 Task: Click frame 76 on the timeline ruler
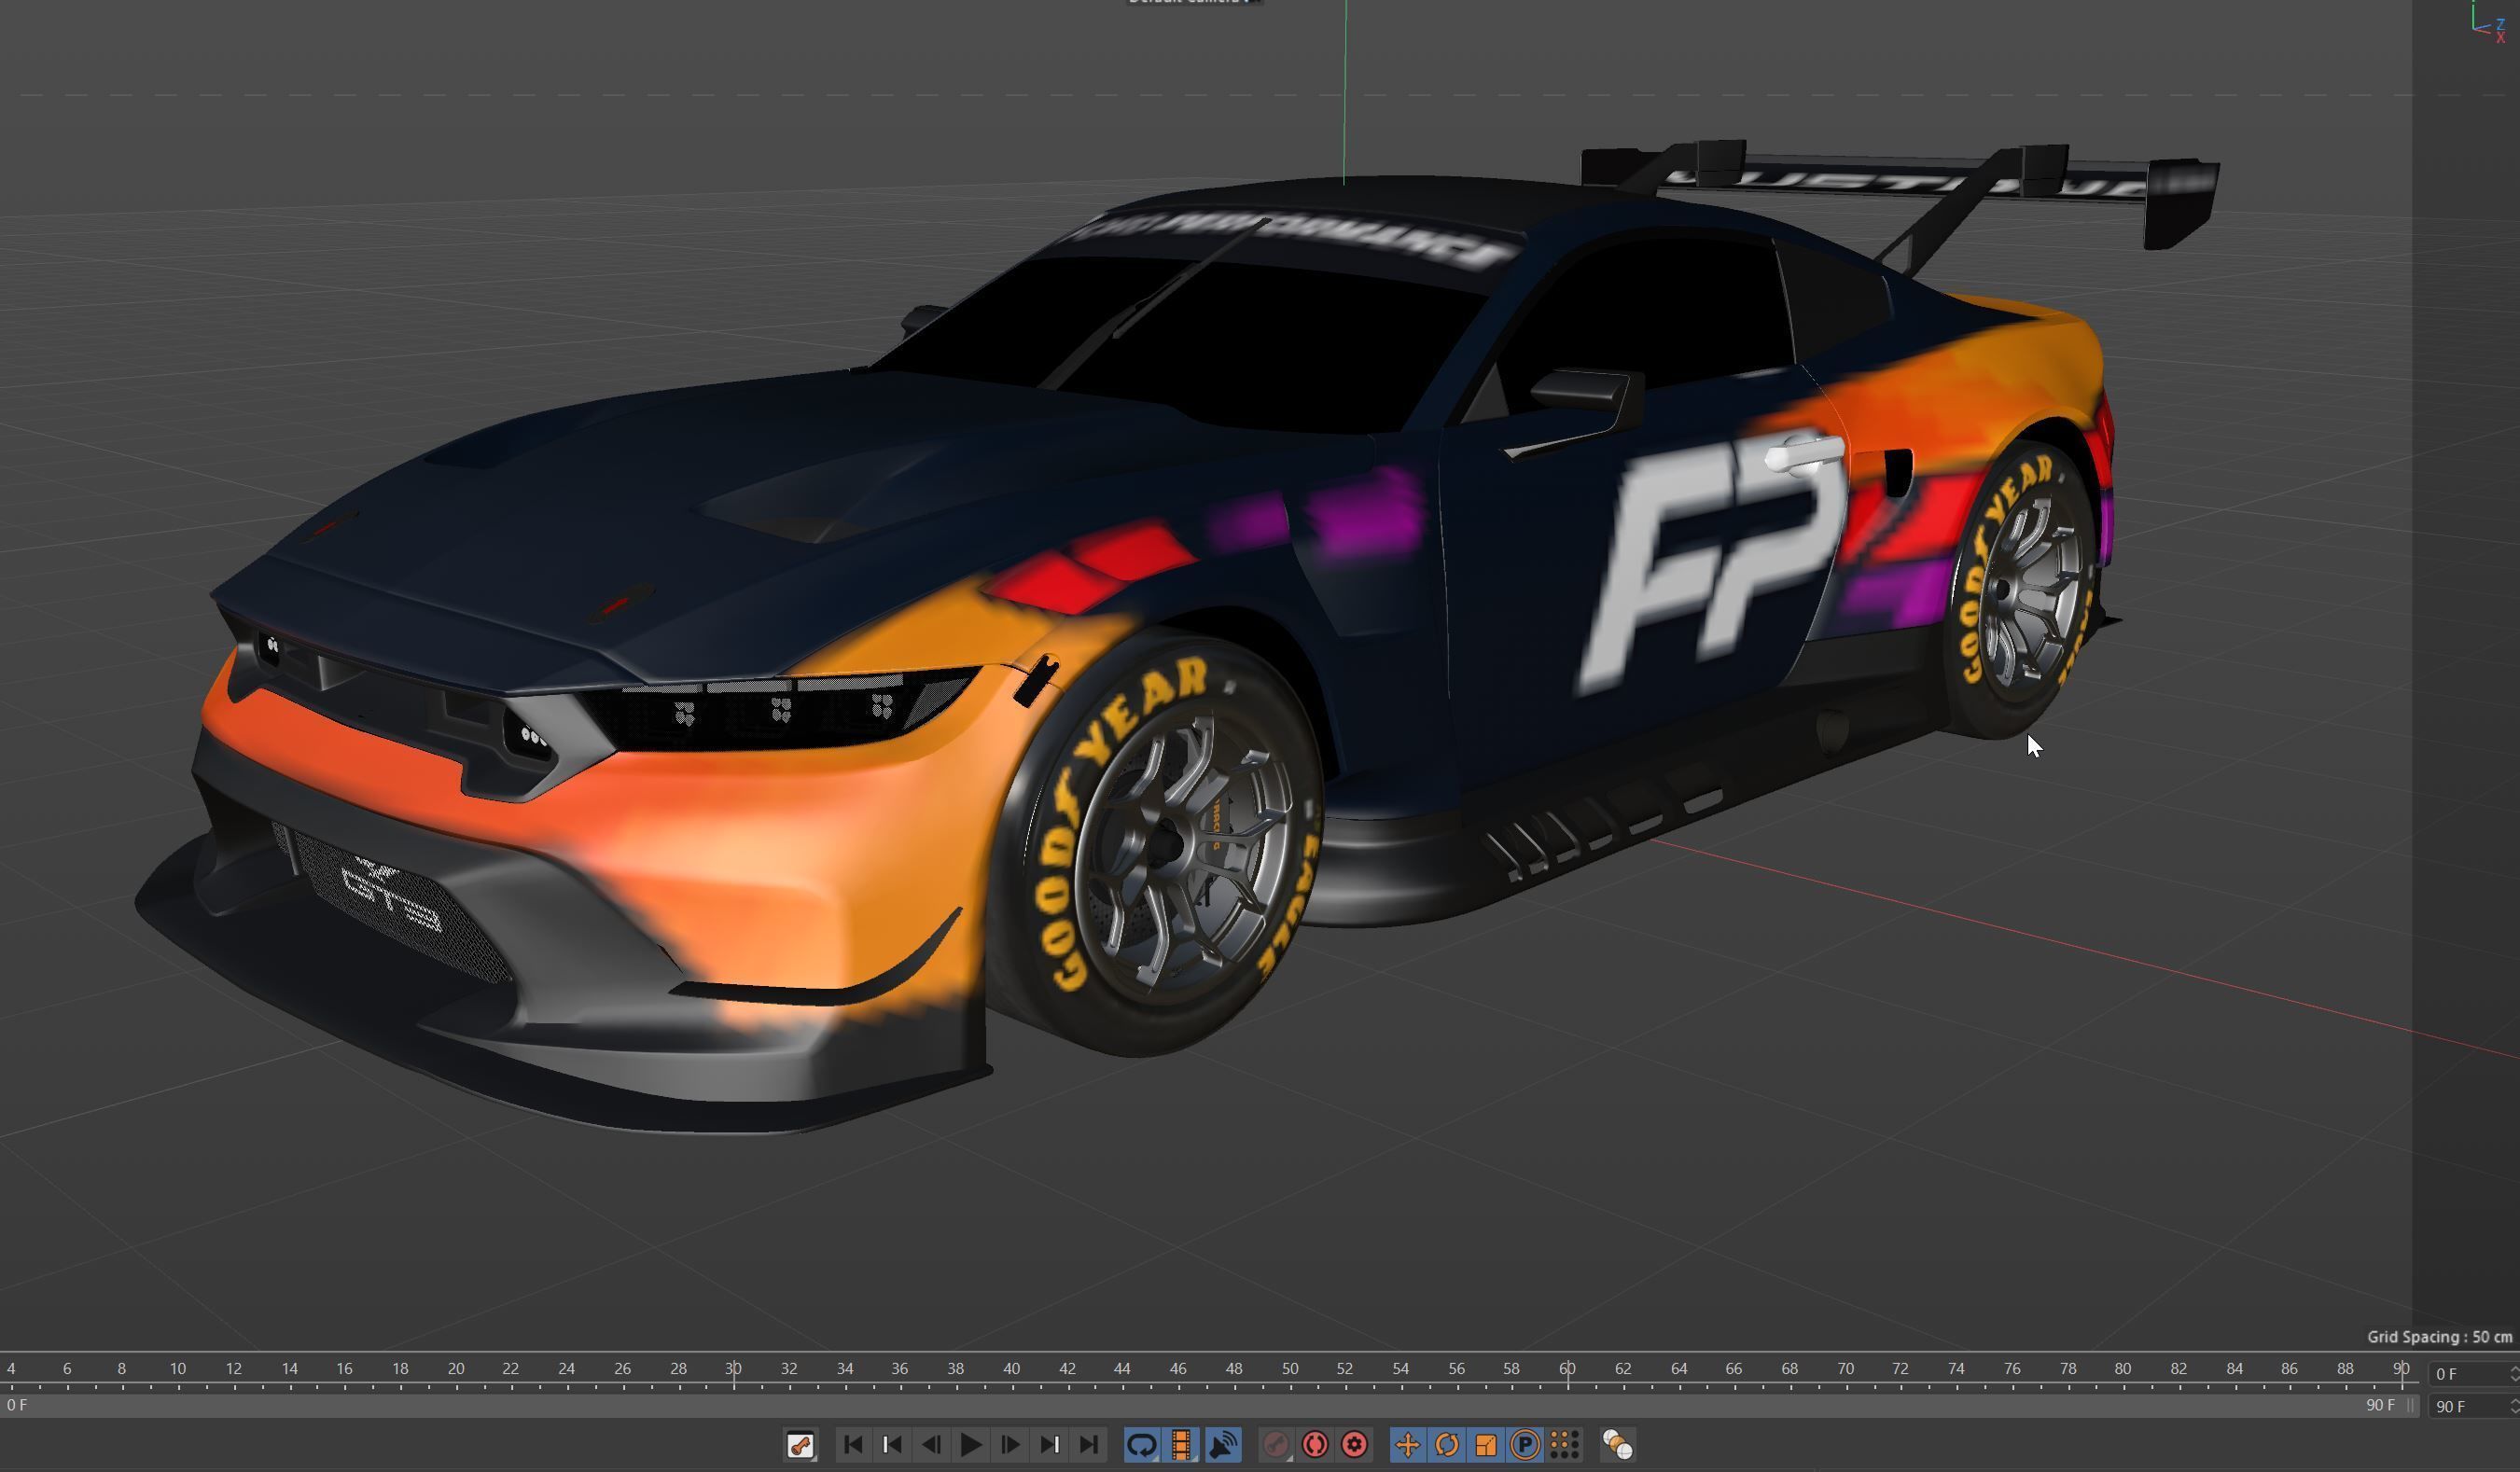pyautogui.click(x=2012, y=1369)
